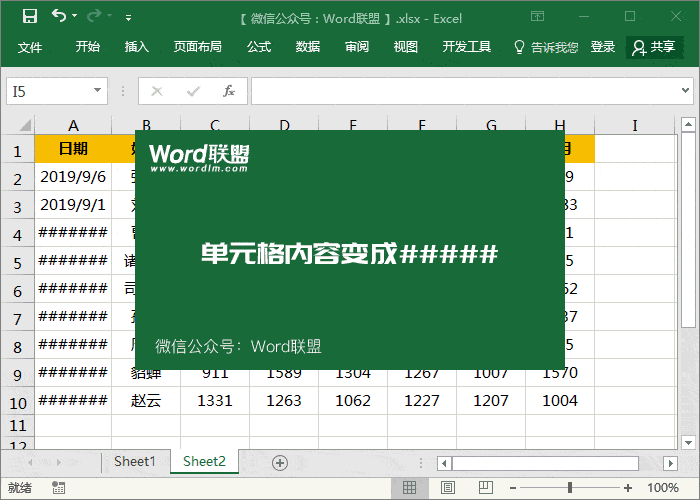Image resolution: width=700 pixels, height=500 pixels.
Task: Switch to the Sheet1 tab
Action: [x=134, y=461]
